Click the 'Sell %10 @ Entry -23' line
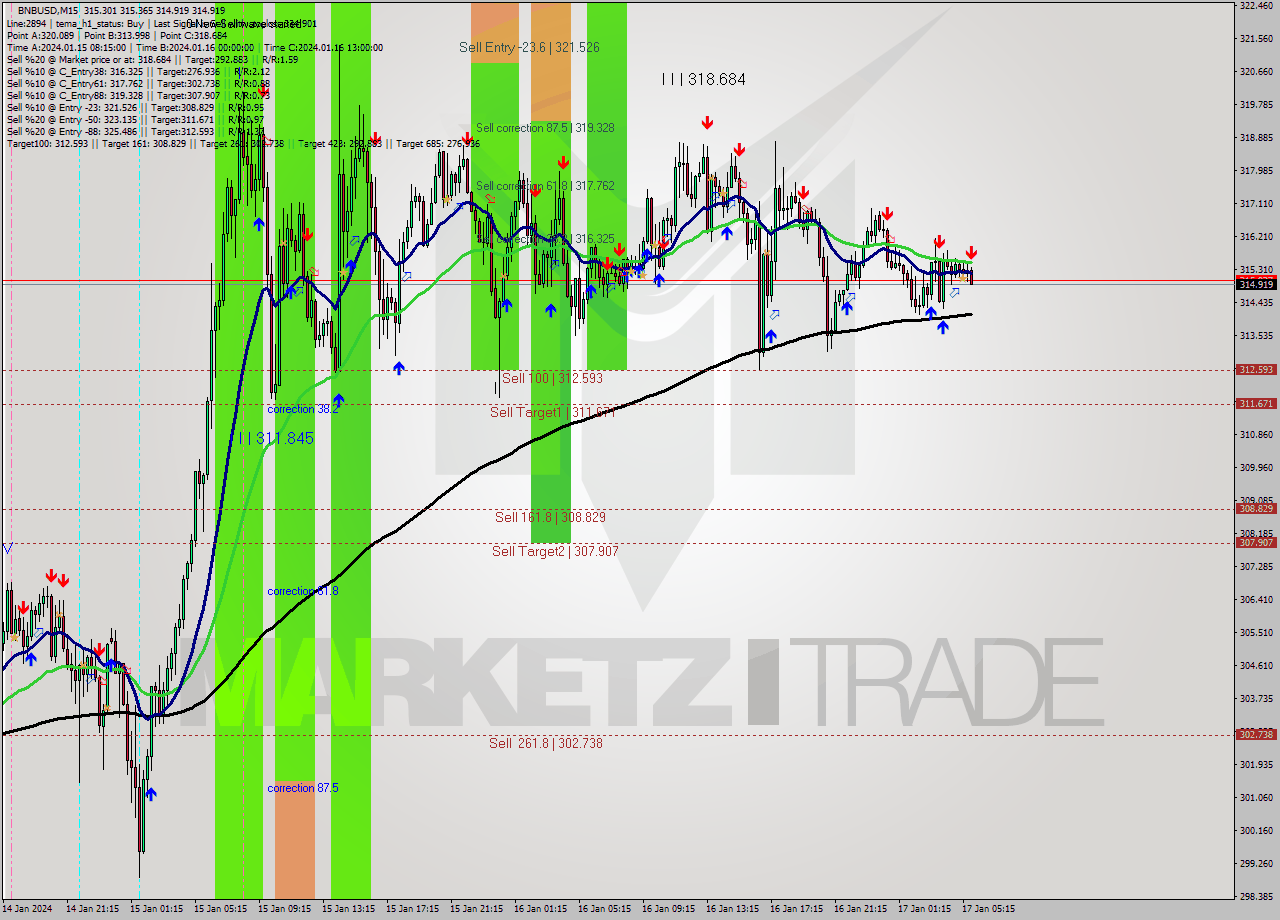The width and height of the screenshot is (1280, 920). (x=135, y=107)
